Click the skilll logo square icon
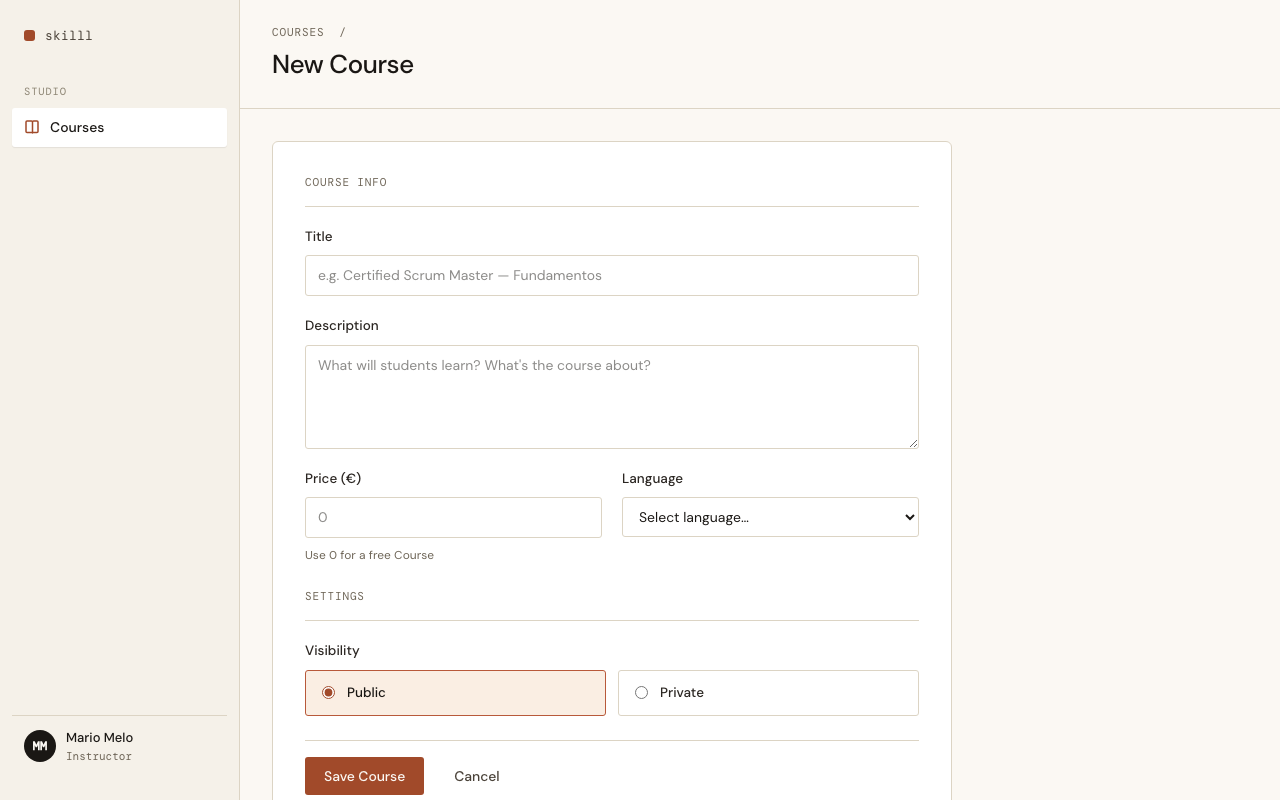 (x=30, y=35)
